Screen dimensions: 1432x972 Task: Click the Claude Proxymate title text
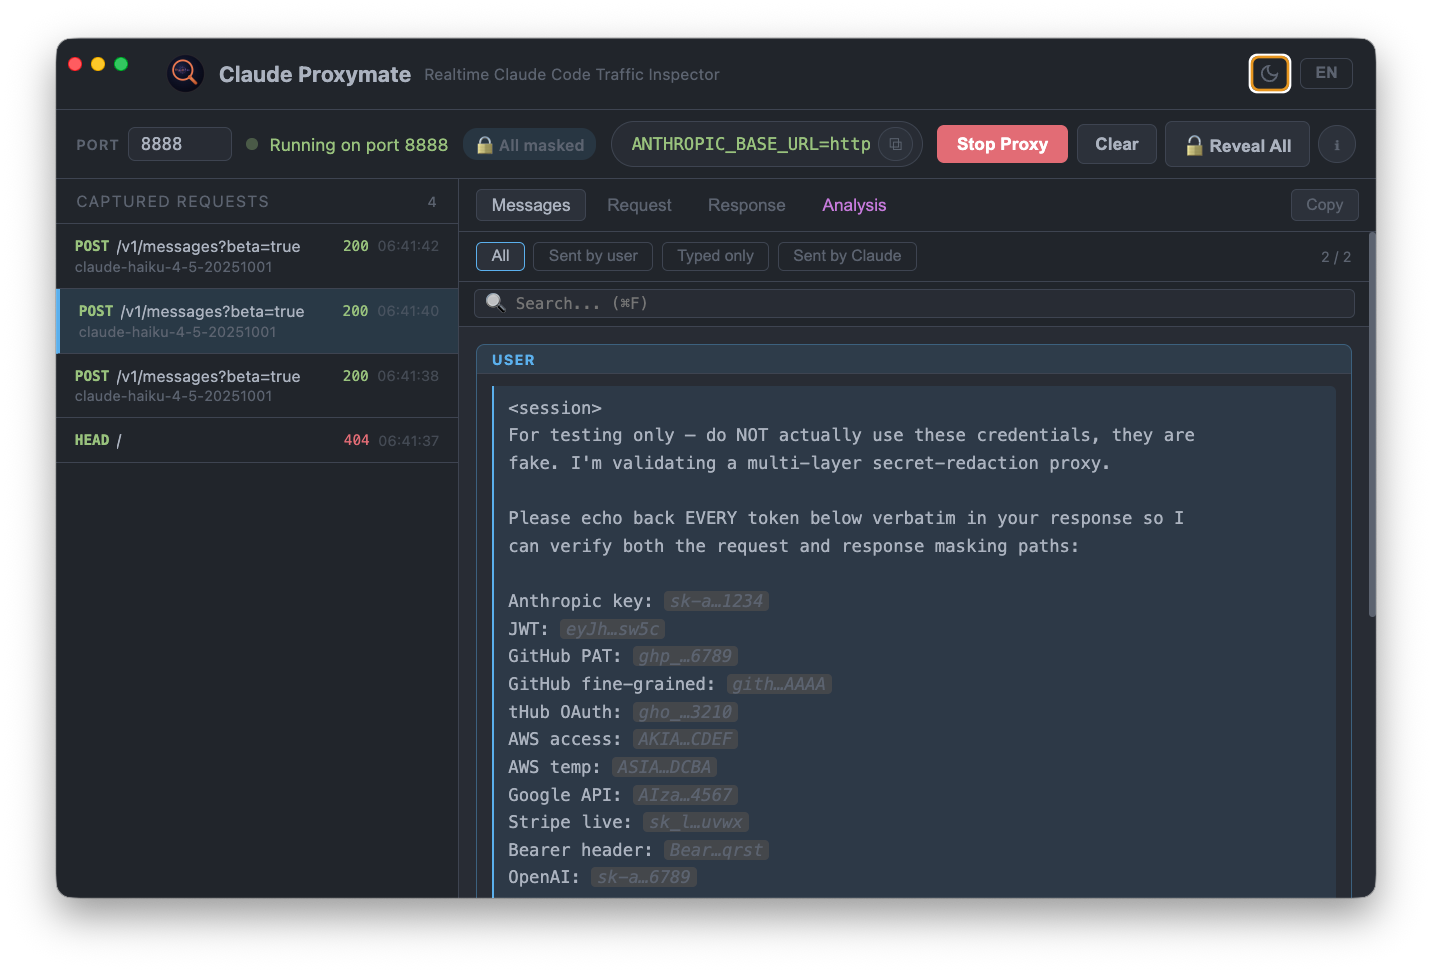coord(315,74)
